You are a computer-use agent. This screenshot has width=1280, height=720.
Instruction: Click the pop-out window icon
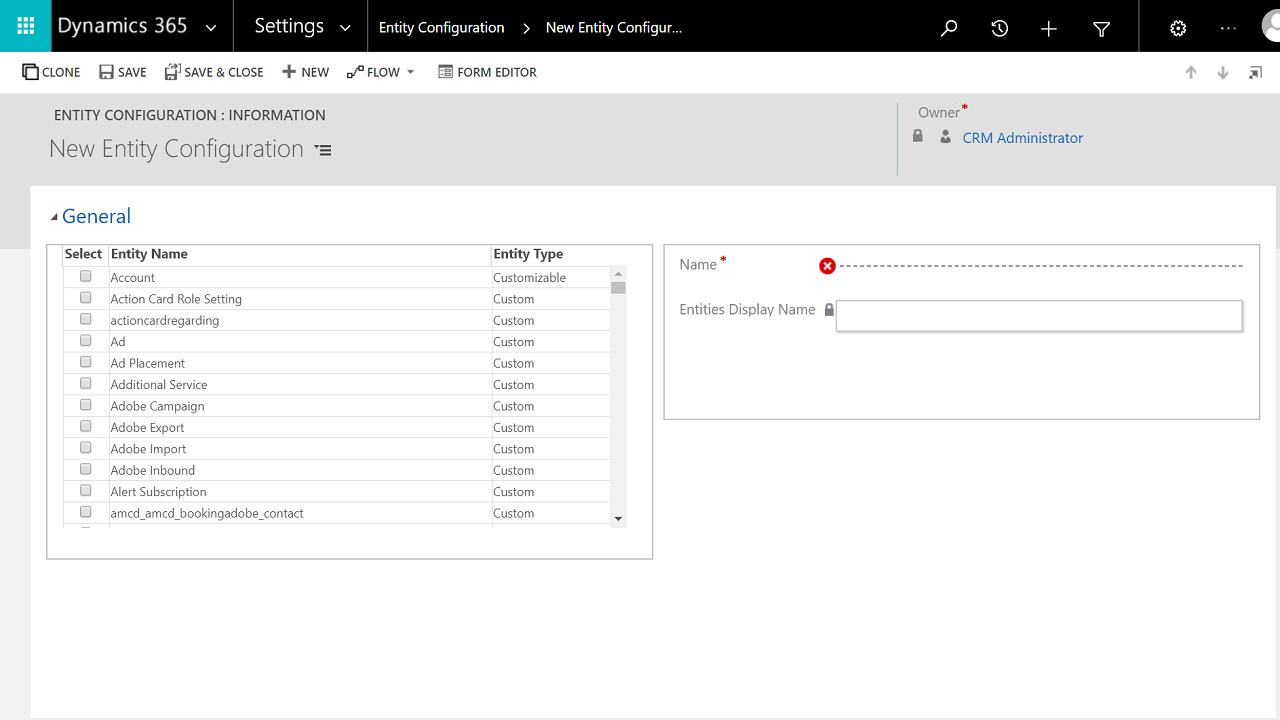pos(1255,73)
